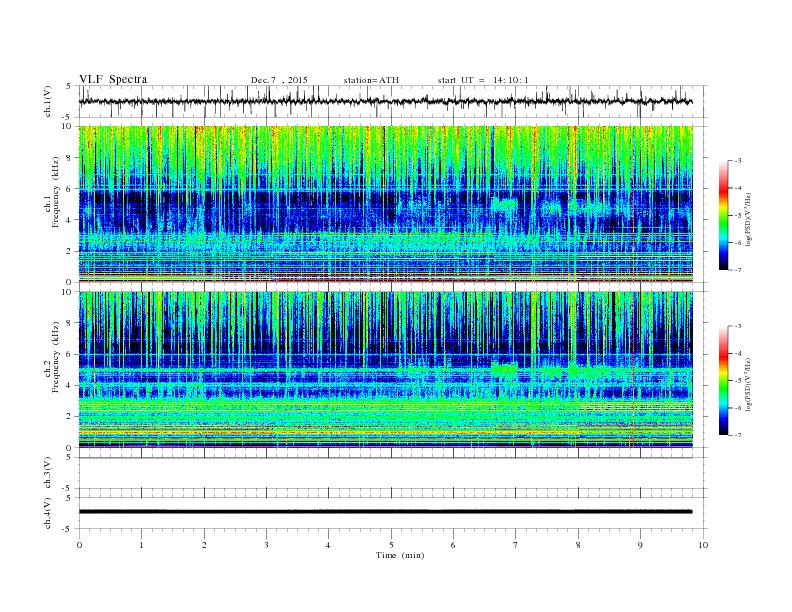The image size is (792, 612).
Task: Click the 'VLF Spectra' plot title
Action: point(113,79)
